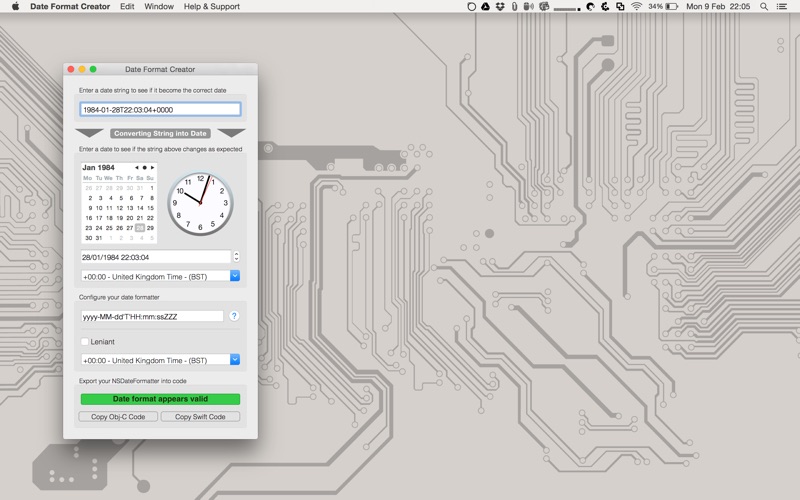Open Google Drive menu bar icon
This screenshot has height=500, width=800.
tap(485, 6)
